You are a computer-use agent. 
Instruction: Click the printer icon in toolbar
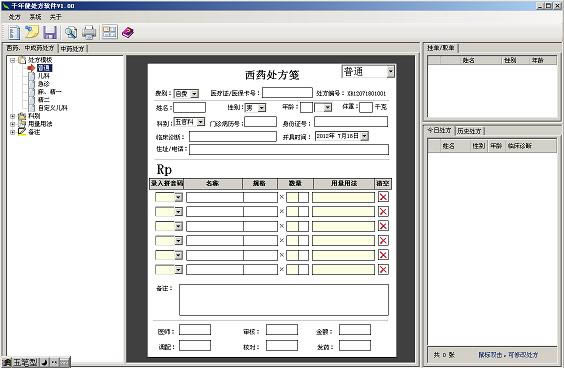click(89, 33)
